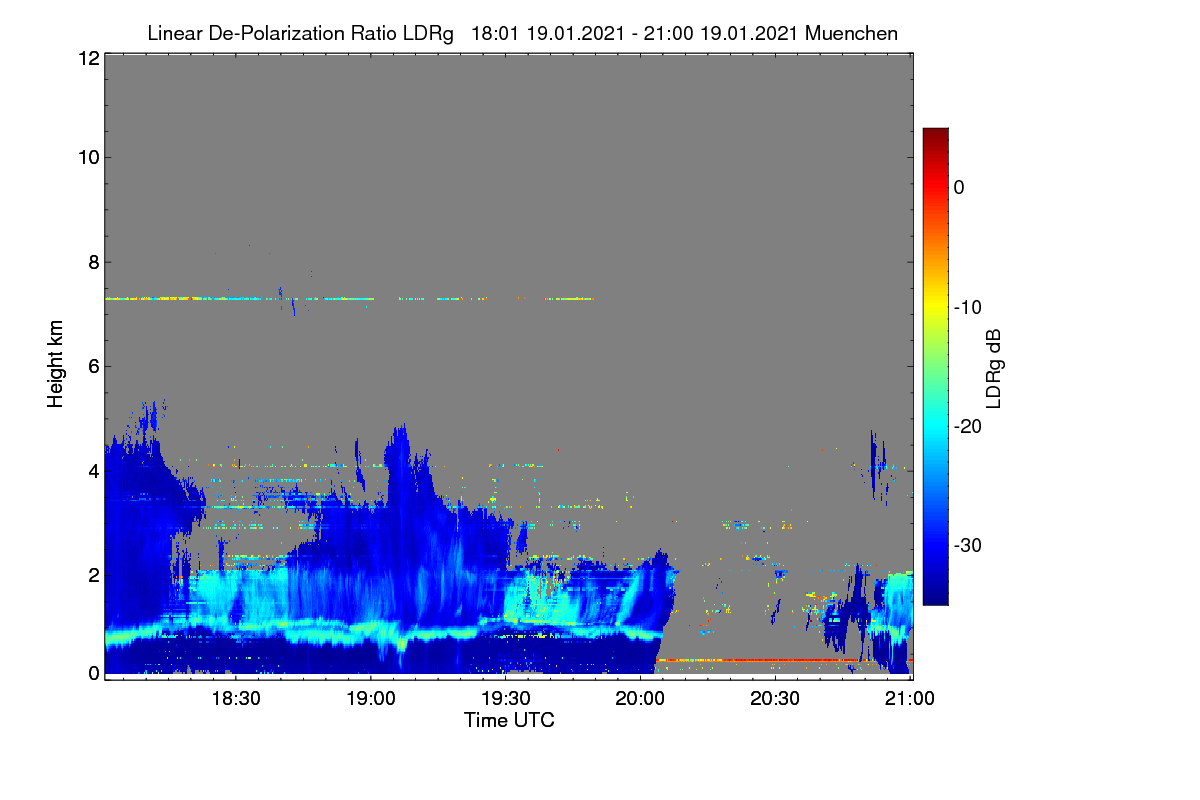Click the dark red top of colorbar
The height and width of the screenshot is (800, 1200).
935,136
